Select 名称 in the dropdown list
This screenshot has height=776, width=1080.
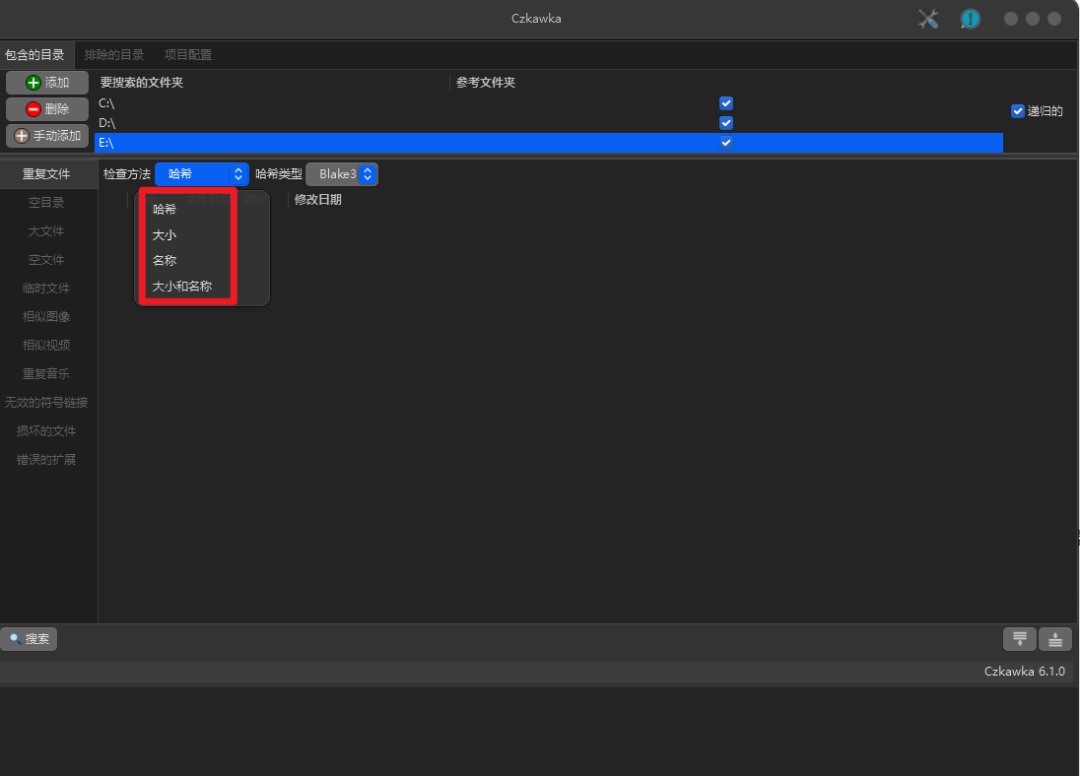[165, 260]
